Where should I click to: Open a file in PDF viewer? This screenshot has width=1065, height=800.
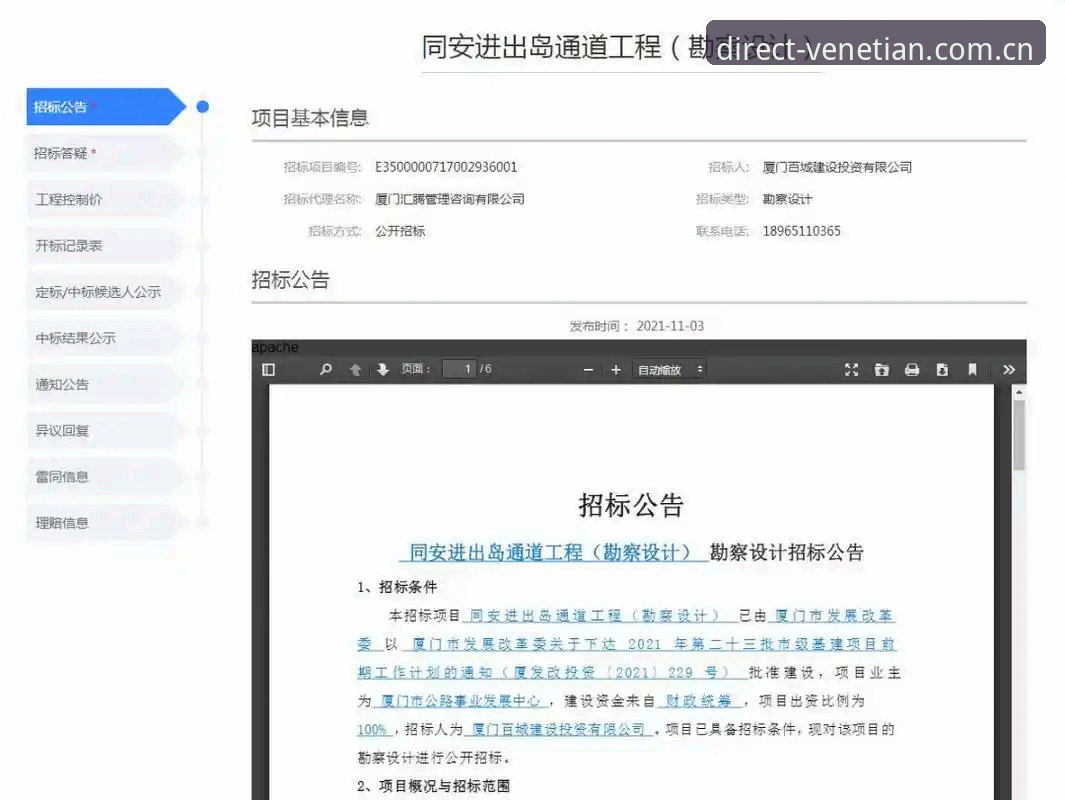[882, 369]
